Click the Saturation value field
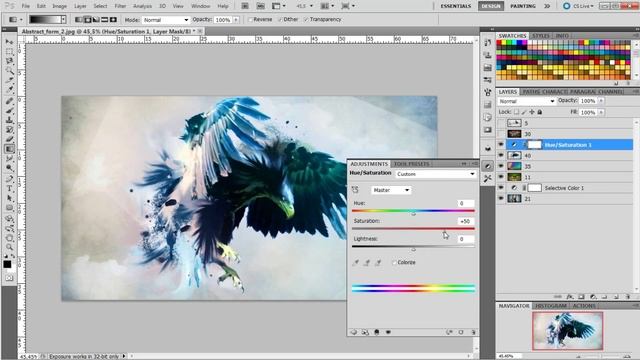The image size is (640, 360). [x=465, y=221]
